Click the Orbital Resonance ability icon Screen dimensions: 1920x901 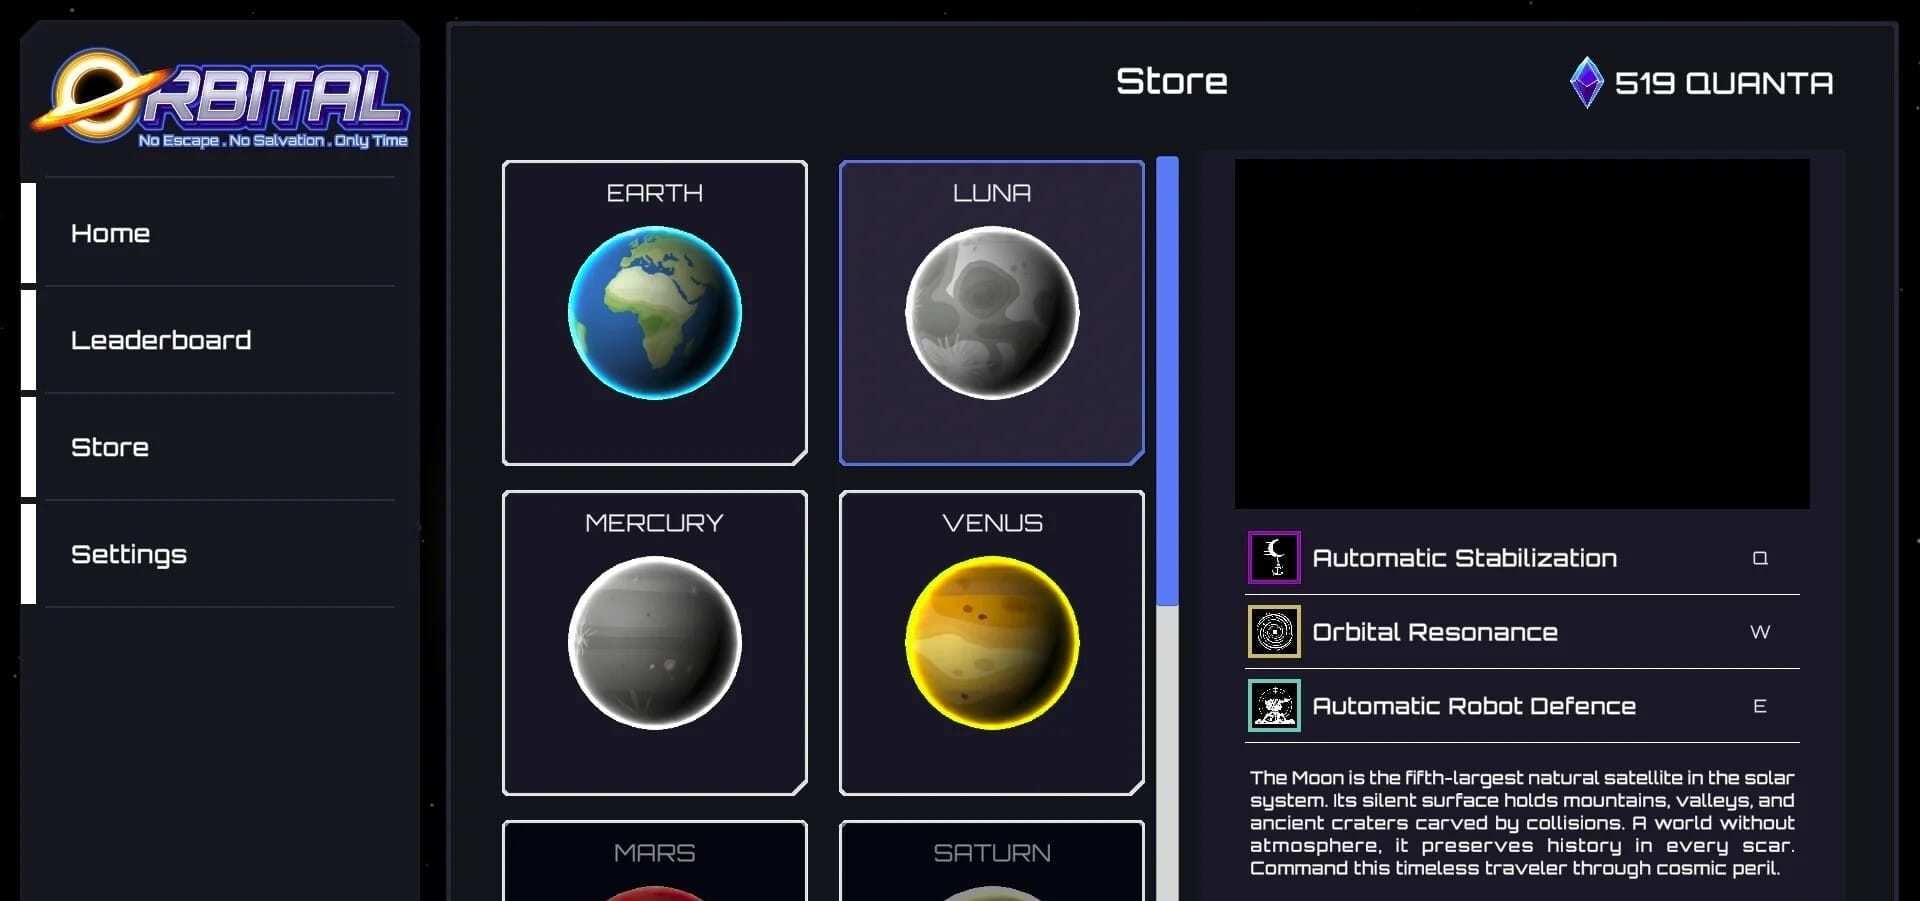[x=1274, y=631]
